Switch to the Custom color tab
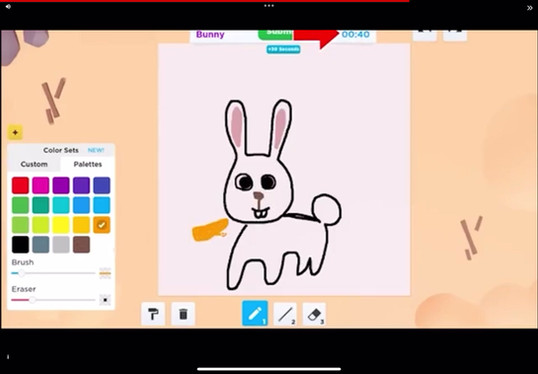This screenshot has width=538, height=374. pyautogui.click(x=34, y=164)
